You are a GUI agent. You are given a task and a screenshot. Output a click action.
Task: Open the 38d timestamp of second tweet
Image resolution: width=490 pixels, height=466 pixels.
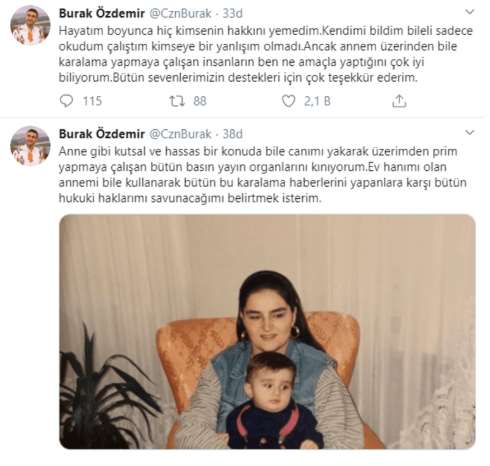coord(232,134)
